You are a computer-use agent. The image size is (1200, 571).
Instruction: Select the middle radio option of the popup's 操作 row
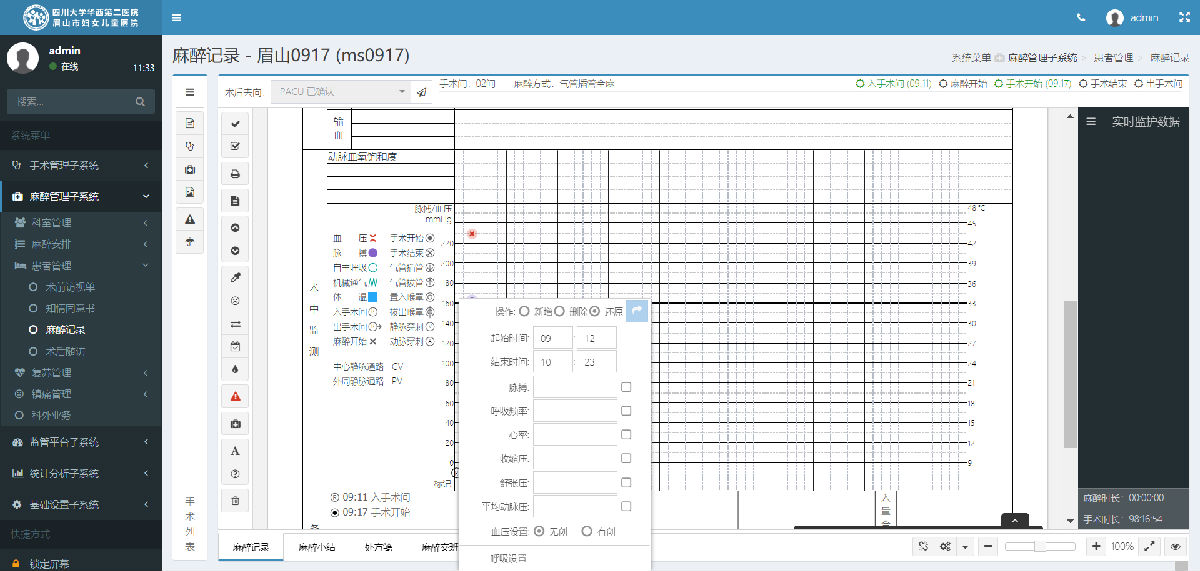(x=560, y=311)
